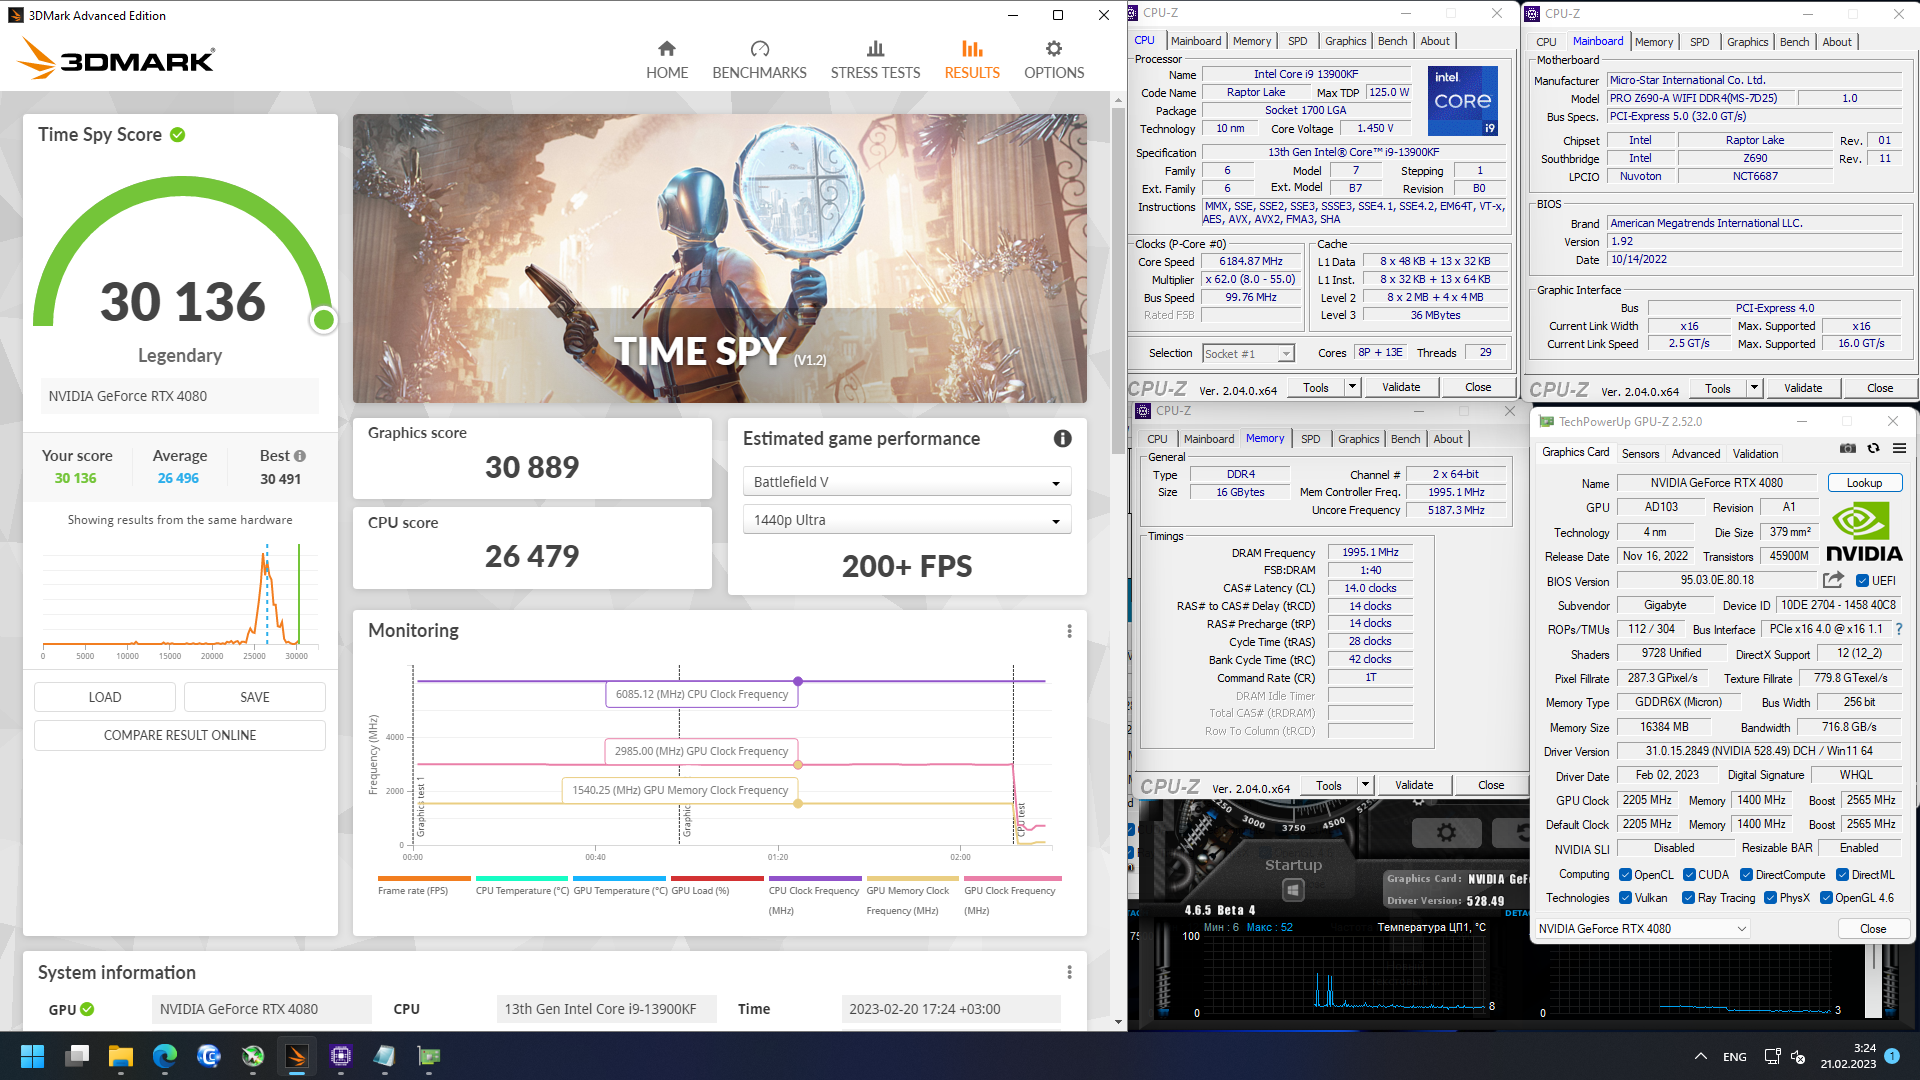
Task: Show info for Estimated game performance
Action: [1062, 438]
